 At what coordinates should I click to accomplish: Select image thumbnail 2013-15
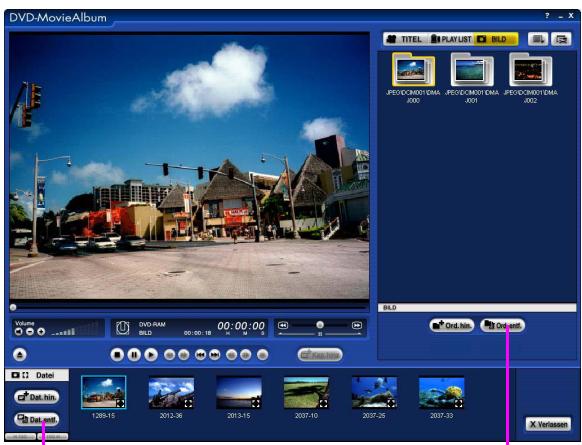click(239, 393)
